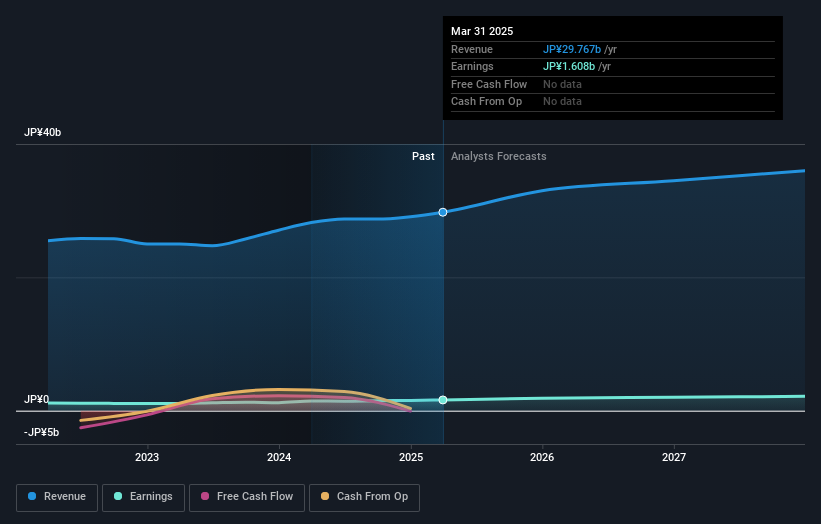Click the earnings value JP¥1.608b in tooltip

tap(569, 66)
